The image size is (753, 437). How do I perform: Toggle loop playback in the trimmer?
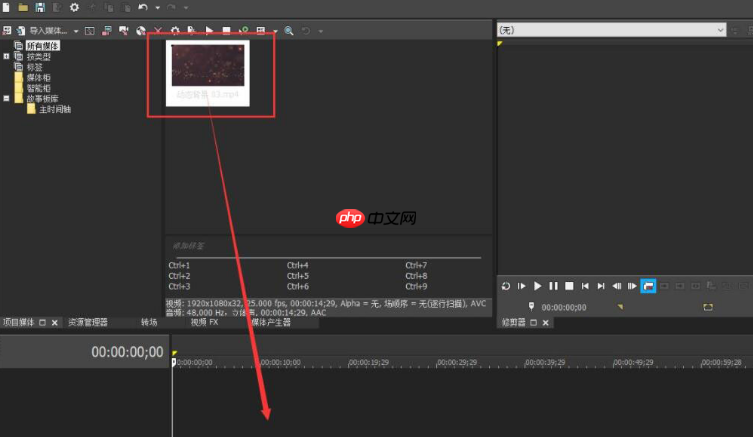506,286
